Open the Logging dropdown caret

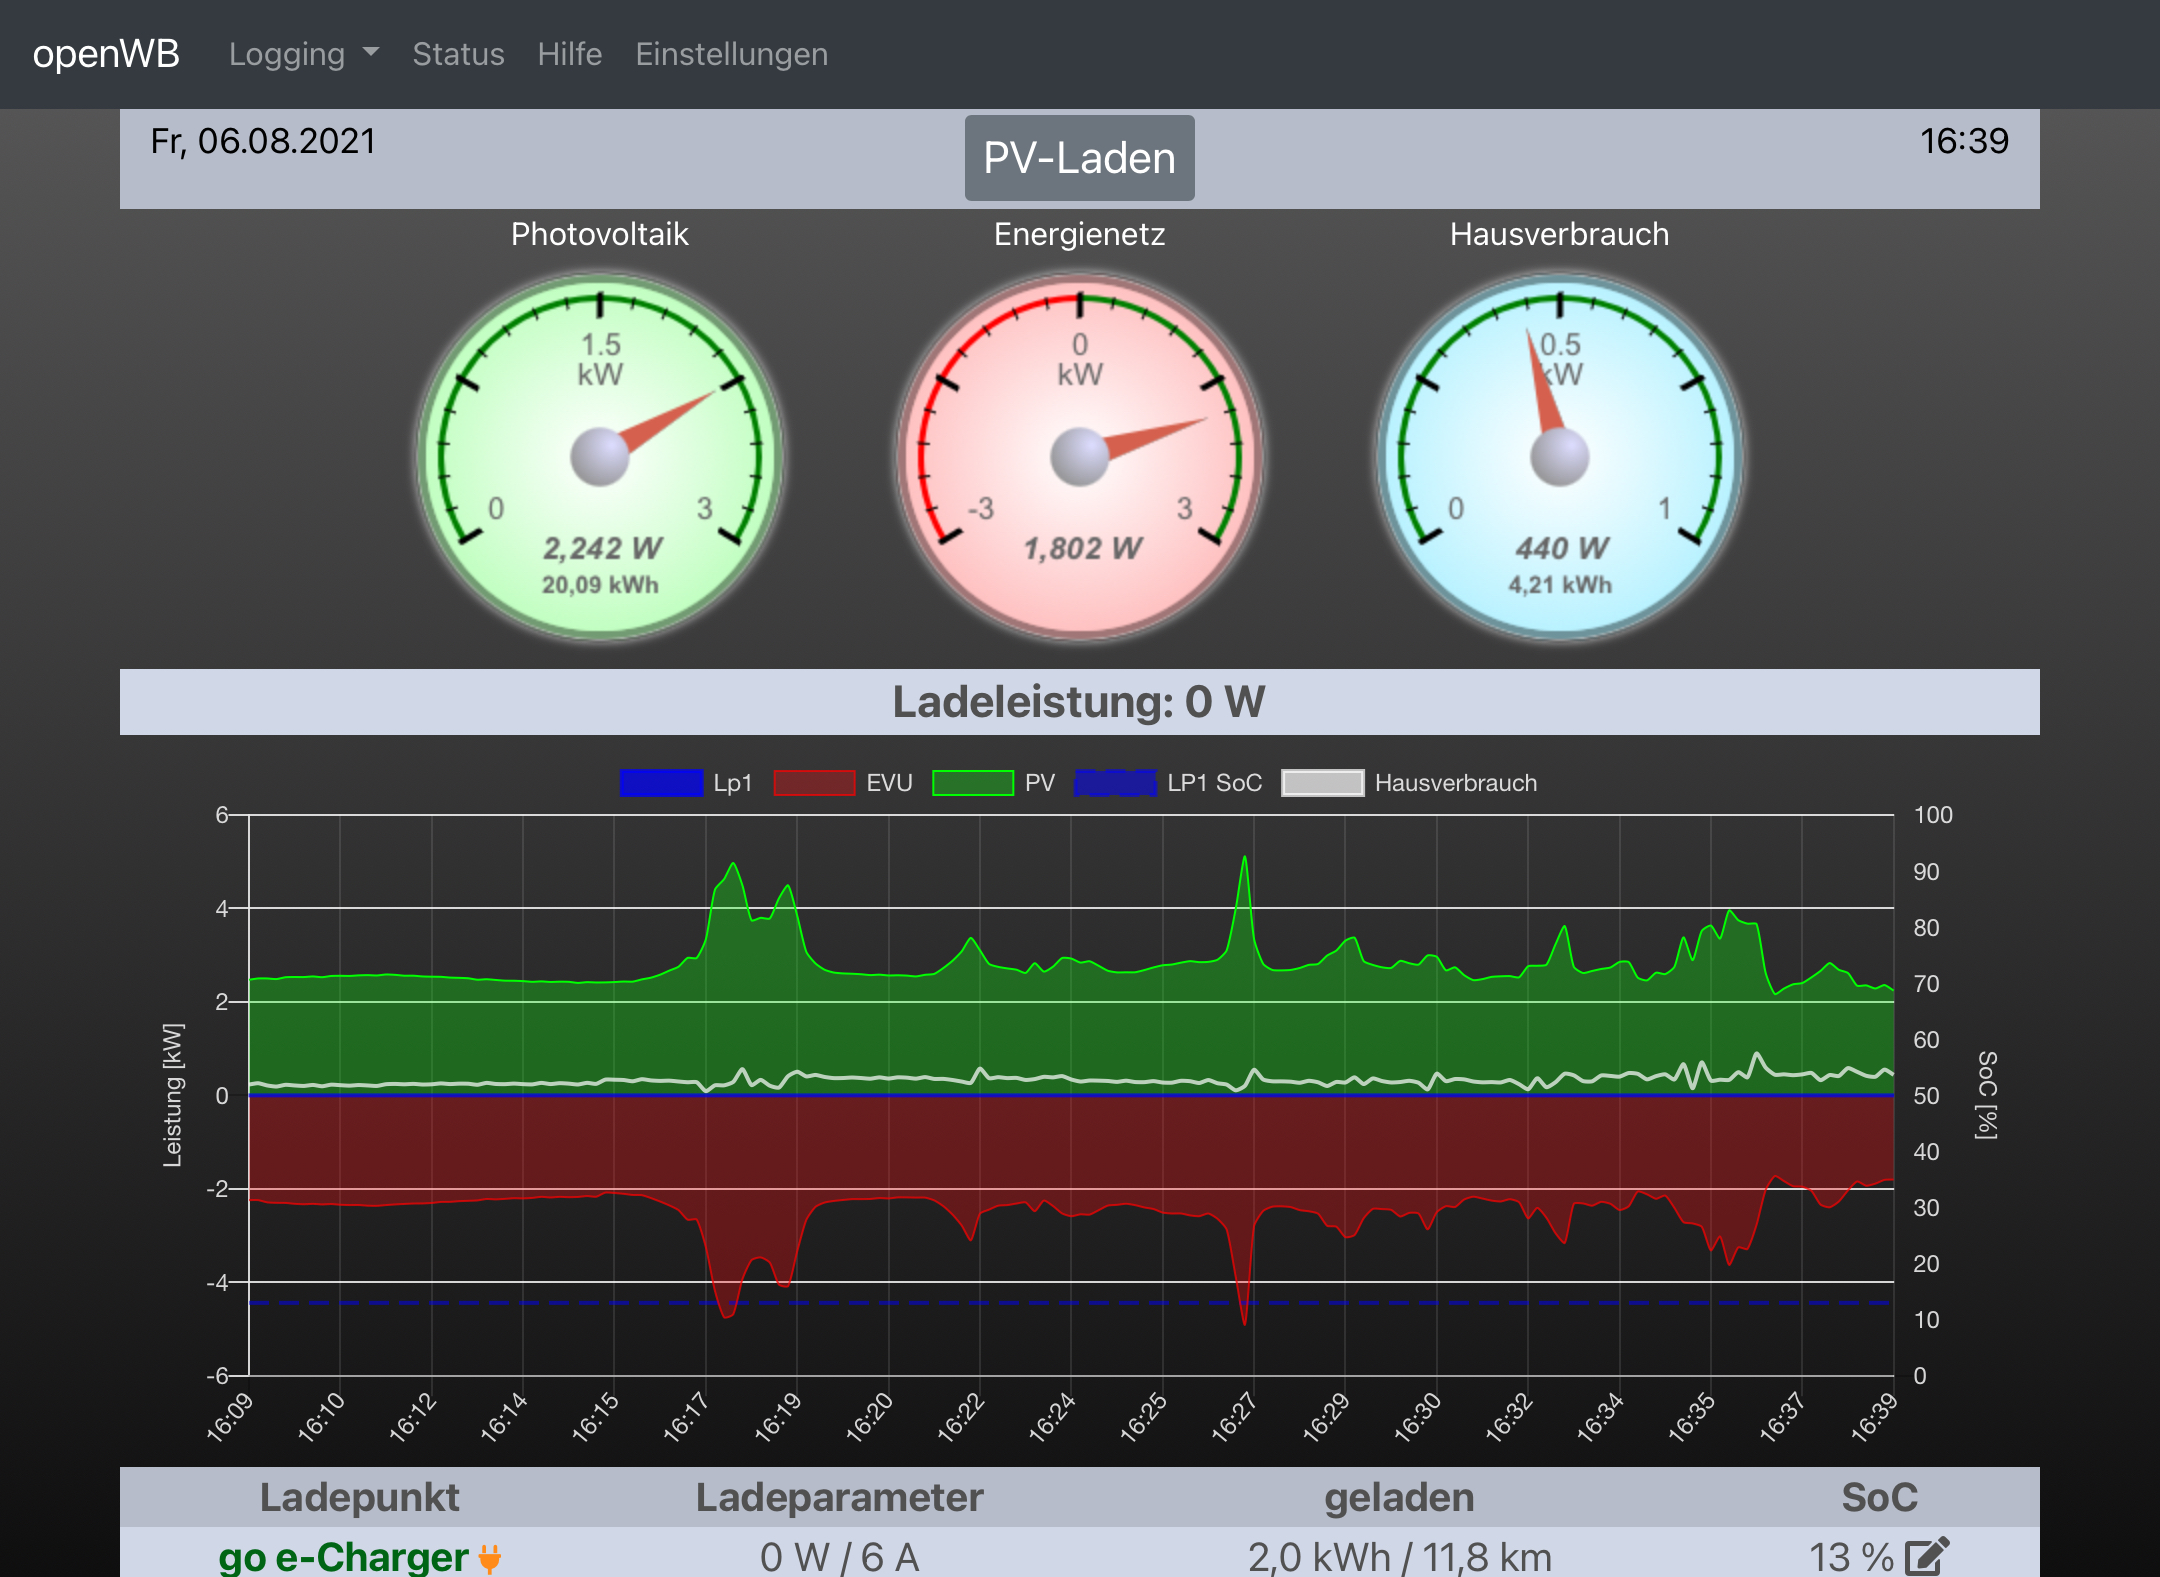(371, 52)
